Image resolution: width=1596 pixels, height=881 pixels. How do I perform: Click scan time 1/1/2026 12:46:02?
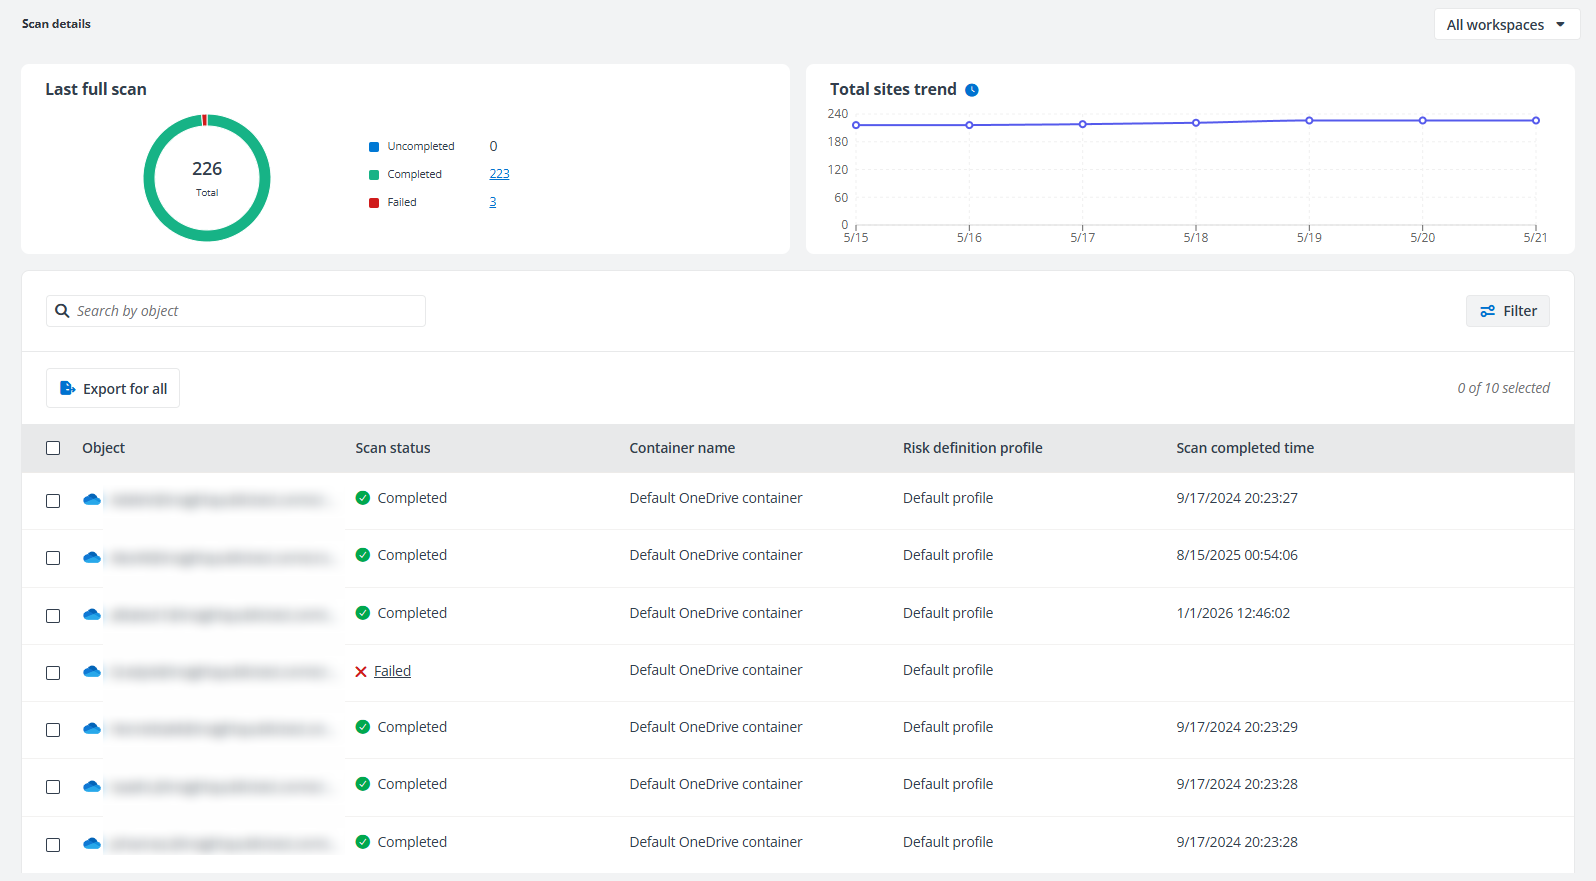point(1233,613)
